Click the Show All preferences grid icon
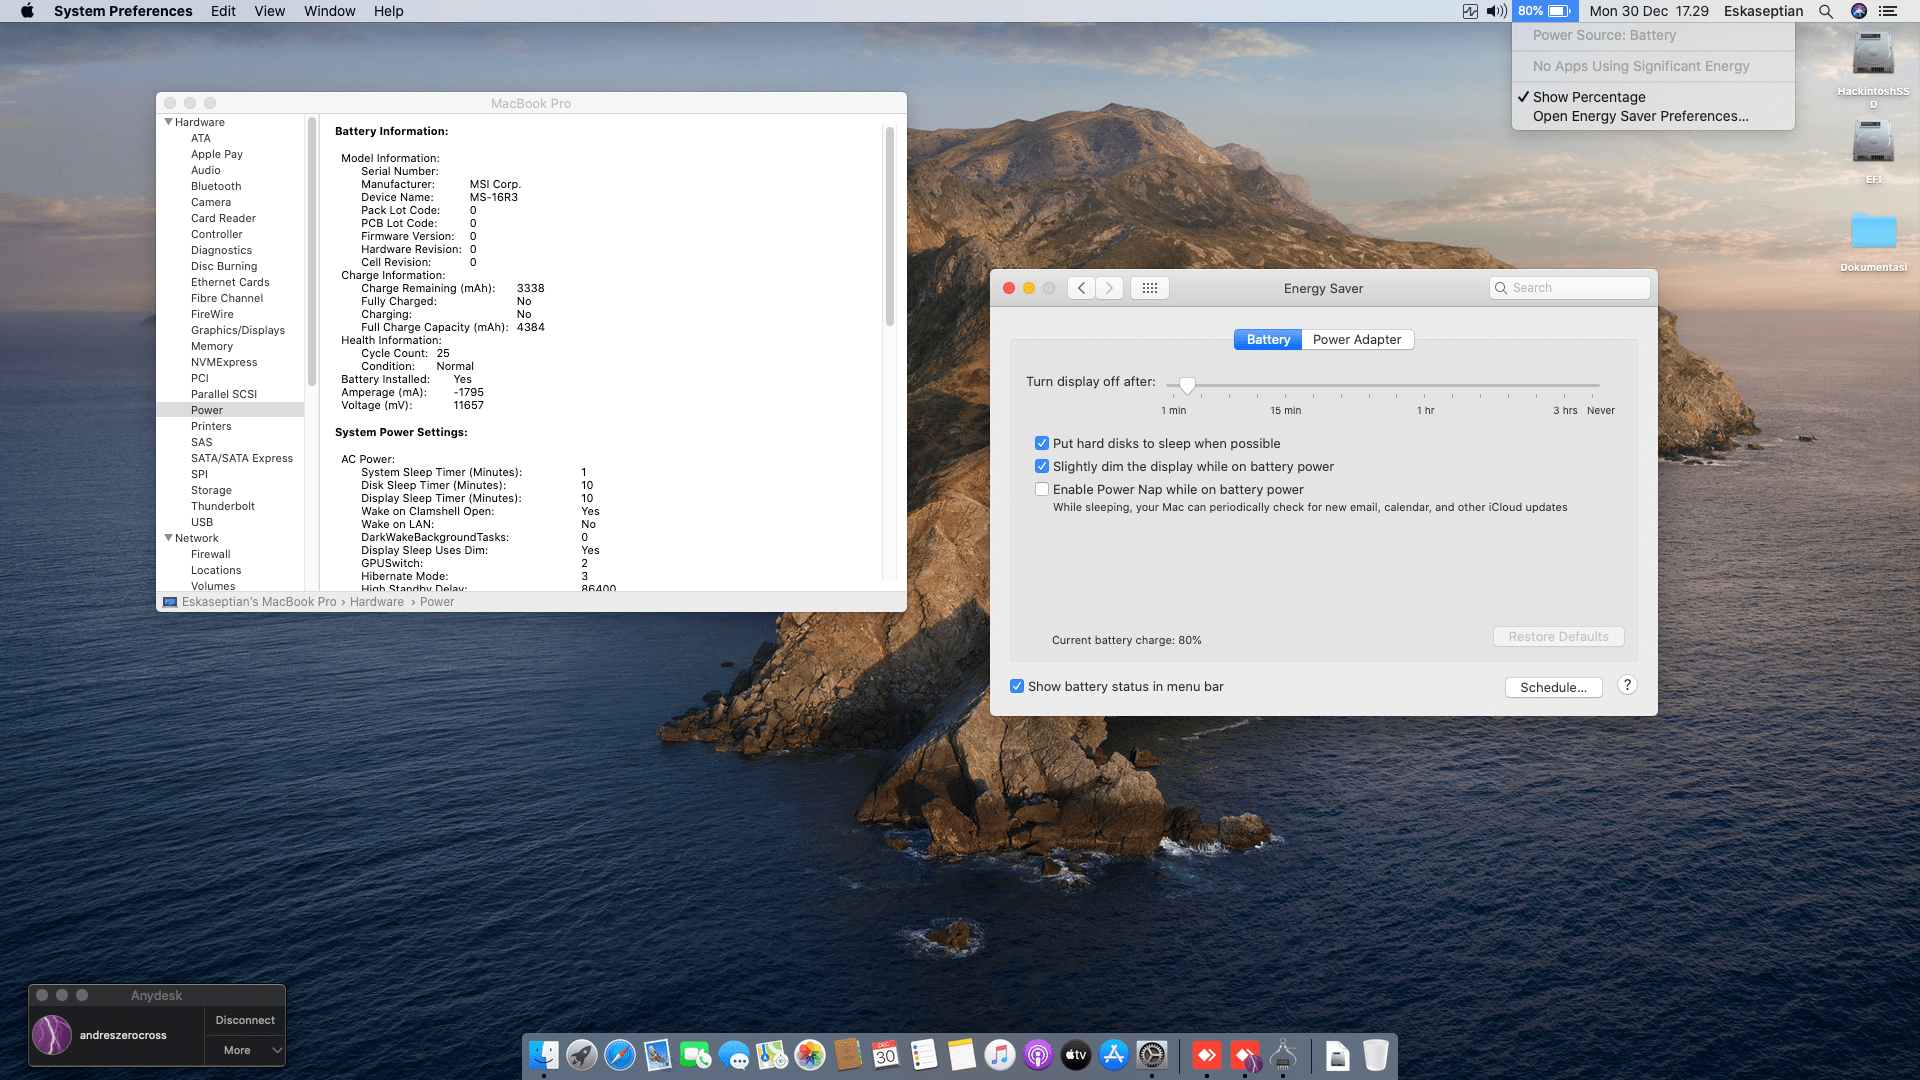This screenshot has width=1920, height=1080. 1149,288
